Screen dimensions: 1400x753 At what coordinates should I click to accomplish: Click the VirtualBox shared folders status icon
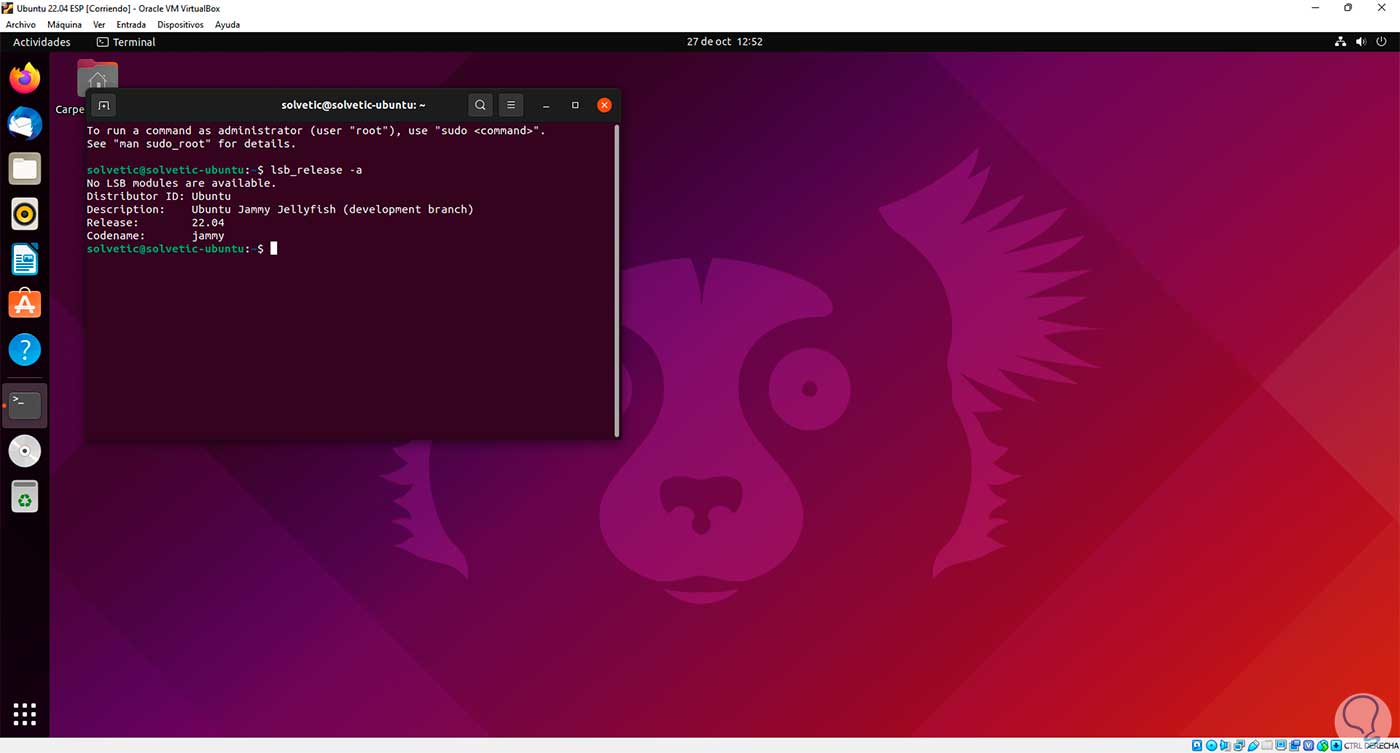click(1267, 746)
